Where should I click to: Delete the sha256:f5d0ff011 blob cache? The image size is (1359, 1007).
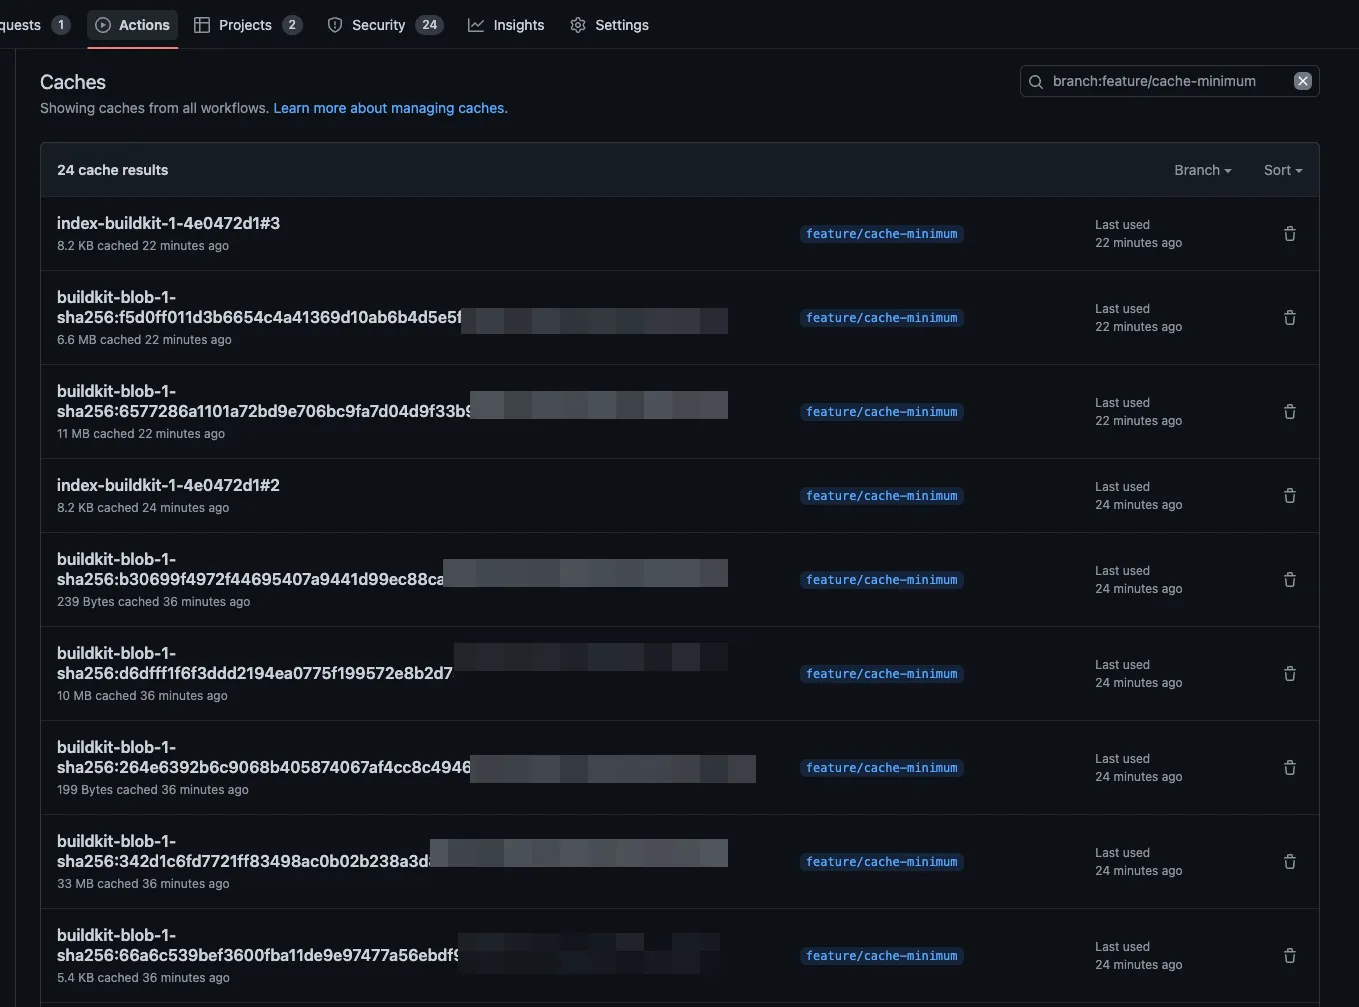[1289, 318]
